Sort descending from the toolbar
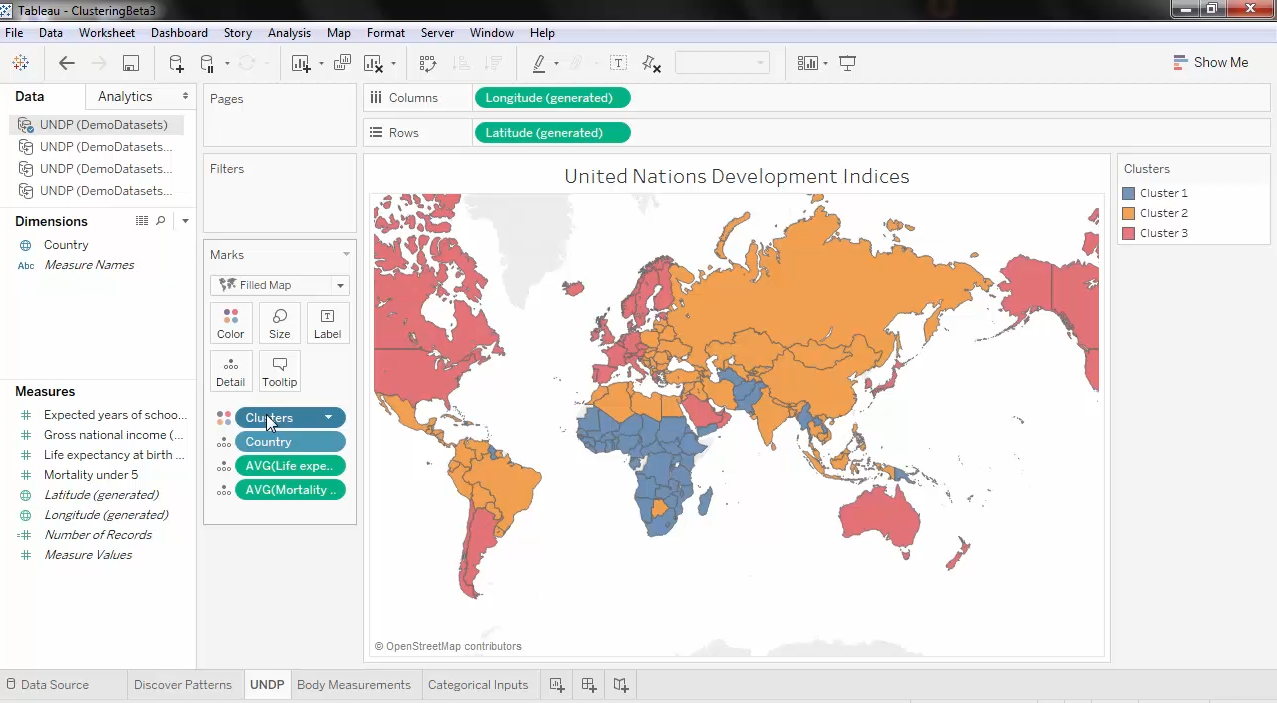1277x703 pixels. point(493,64)
